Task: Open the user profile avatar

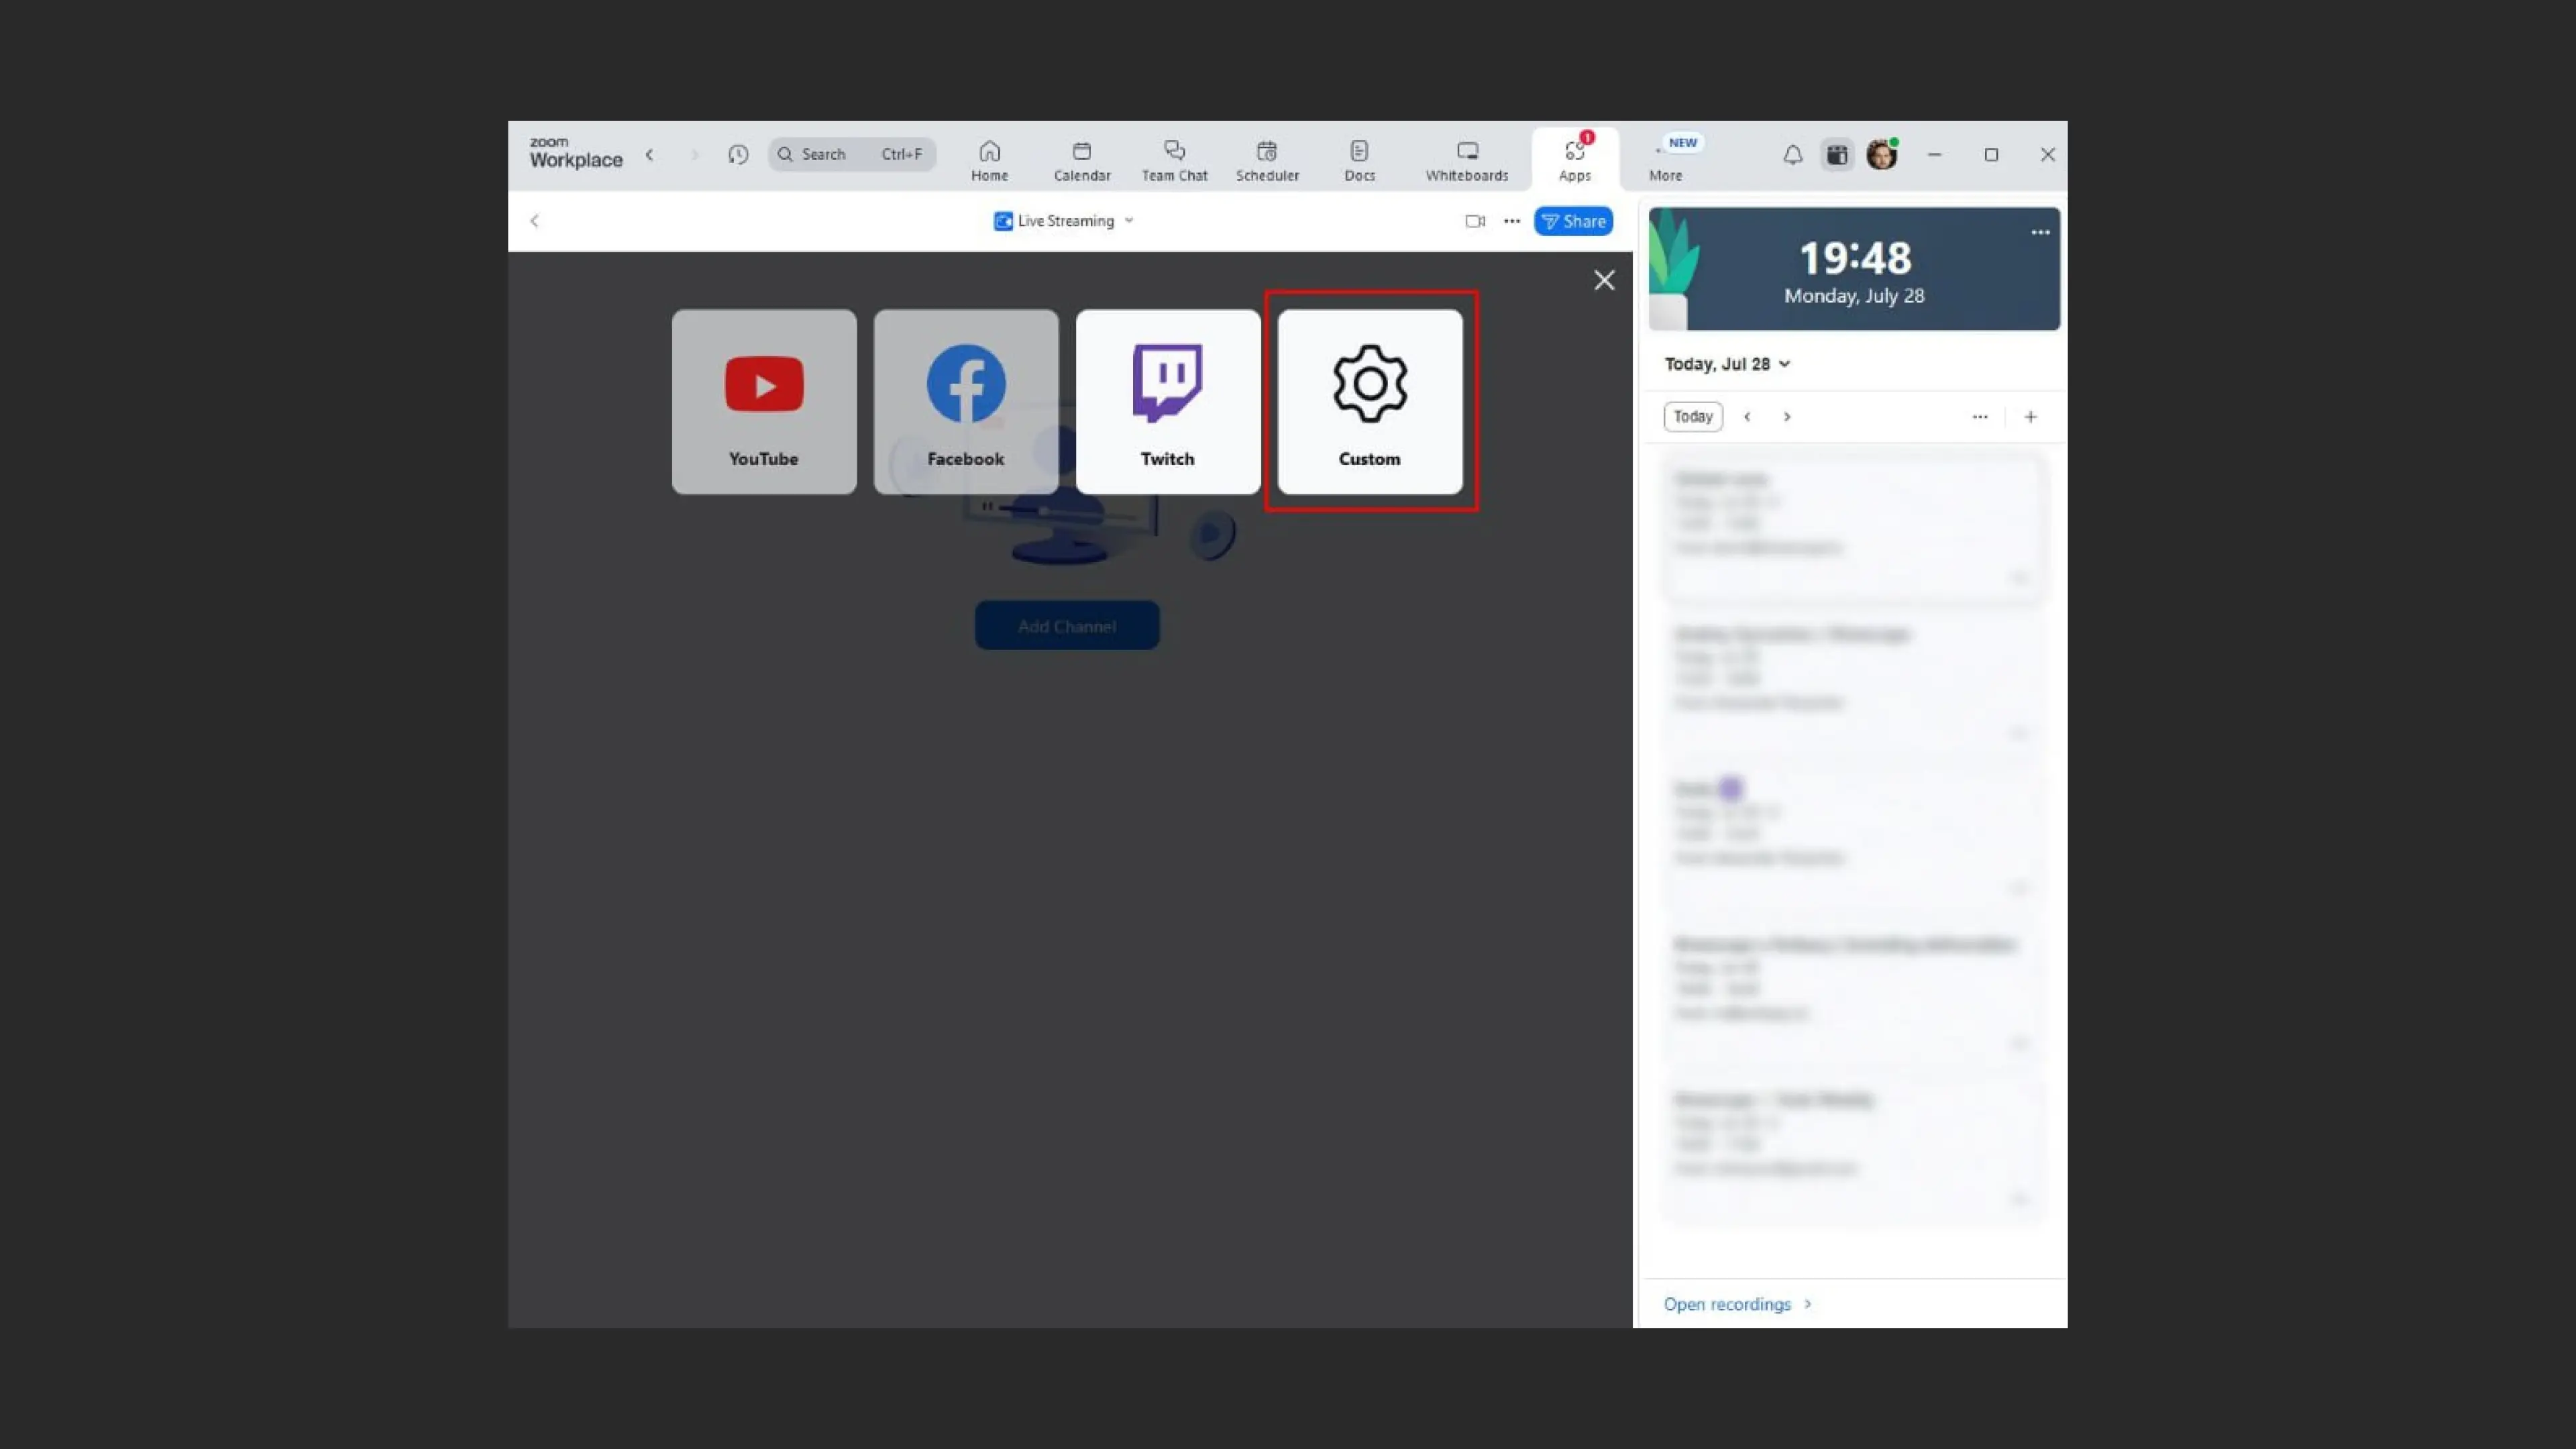Action: click(x=1881, y=155)
